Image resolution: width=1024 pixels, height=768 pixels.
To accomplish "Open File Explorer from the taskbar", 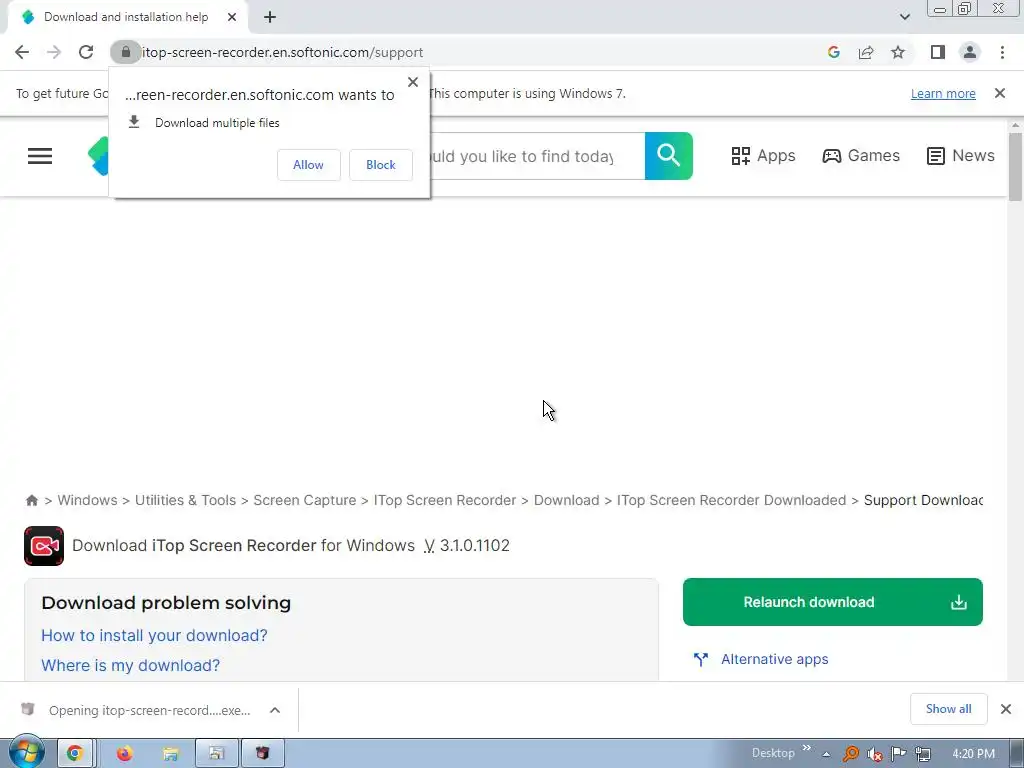I will [x=170, y=754].
